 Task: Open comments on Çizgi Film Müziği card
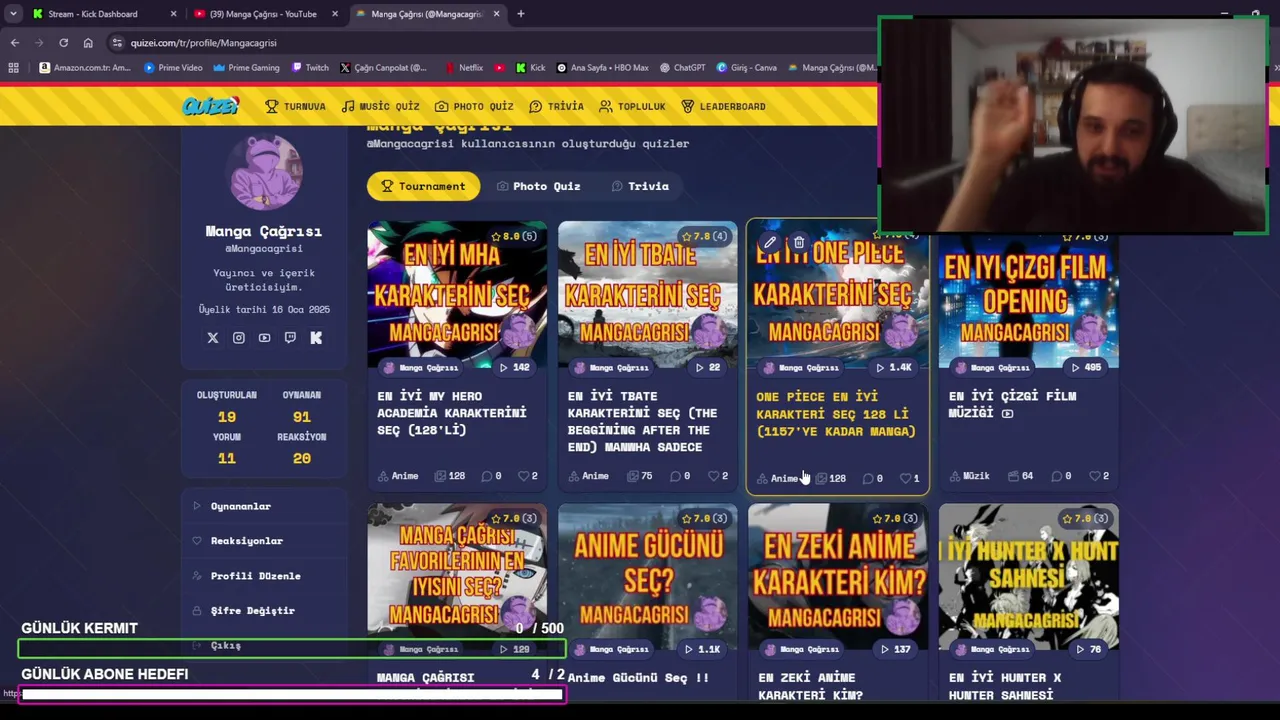(1060, 476)
